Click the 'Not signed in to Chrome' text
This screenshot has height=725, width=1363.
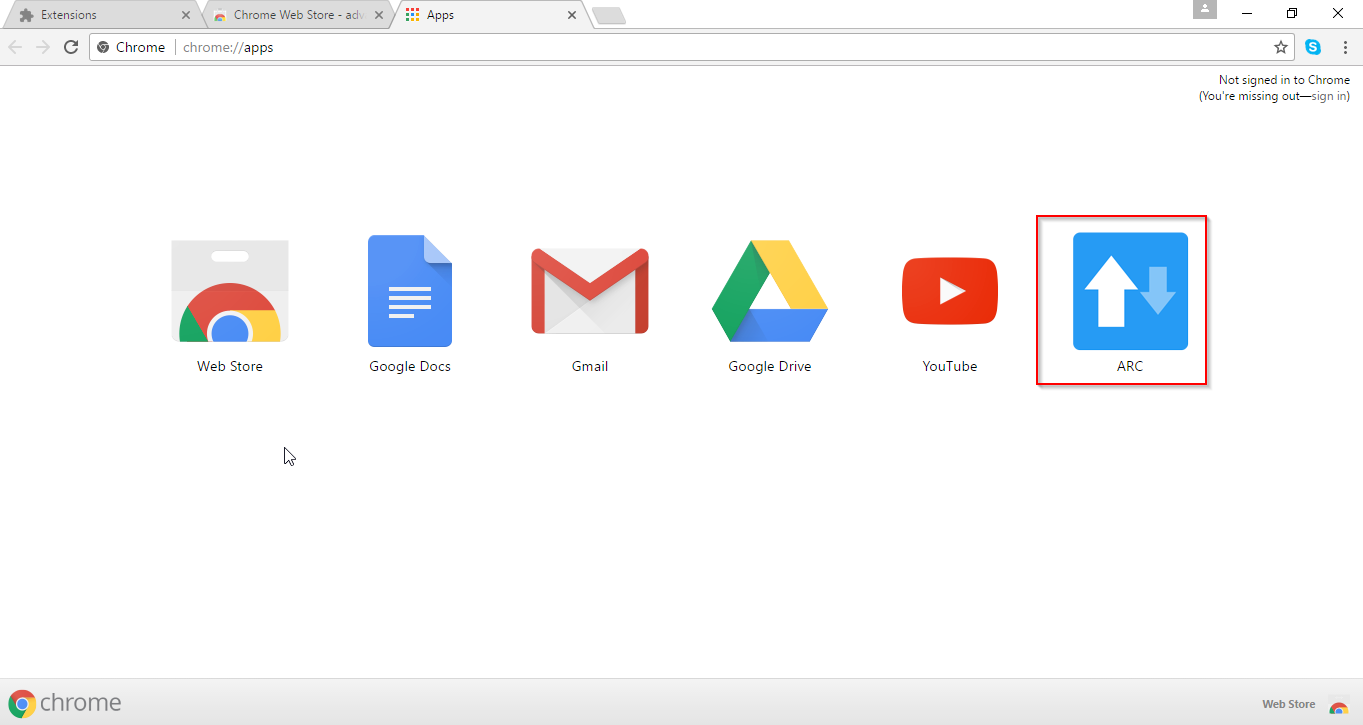pos(1284,80)
